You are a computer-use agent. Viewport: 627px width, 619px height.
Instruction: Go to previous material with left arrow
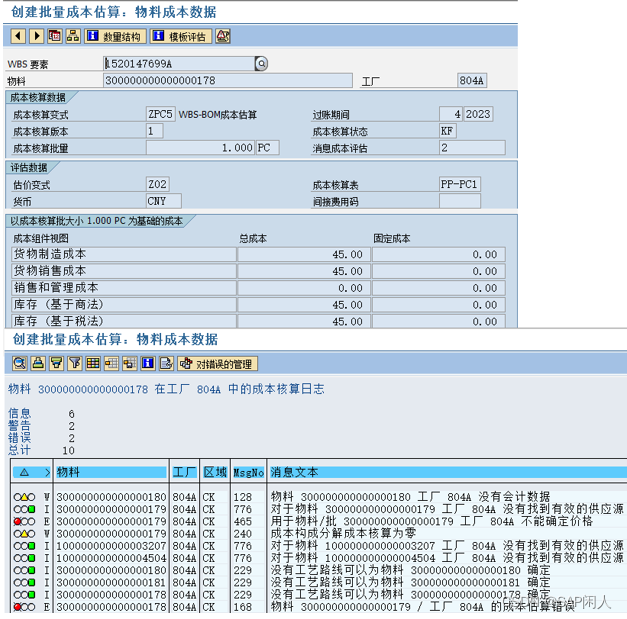pyautogui.click(x=18, y=36)
